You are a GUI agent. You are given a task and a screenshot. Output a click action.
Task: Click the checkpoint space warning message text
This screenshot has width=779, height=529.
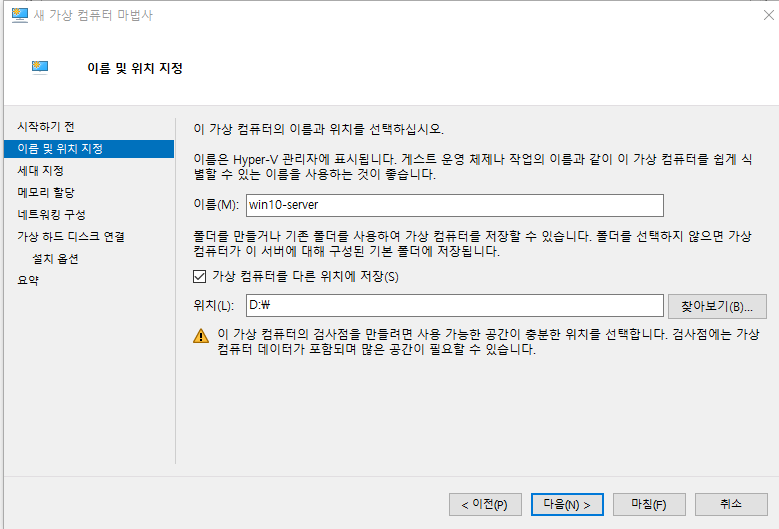click(488, 342)
